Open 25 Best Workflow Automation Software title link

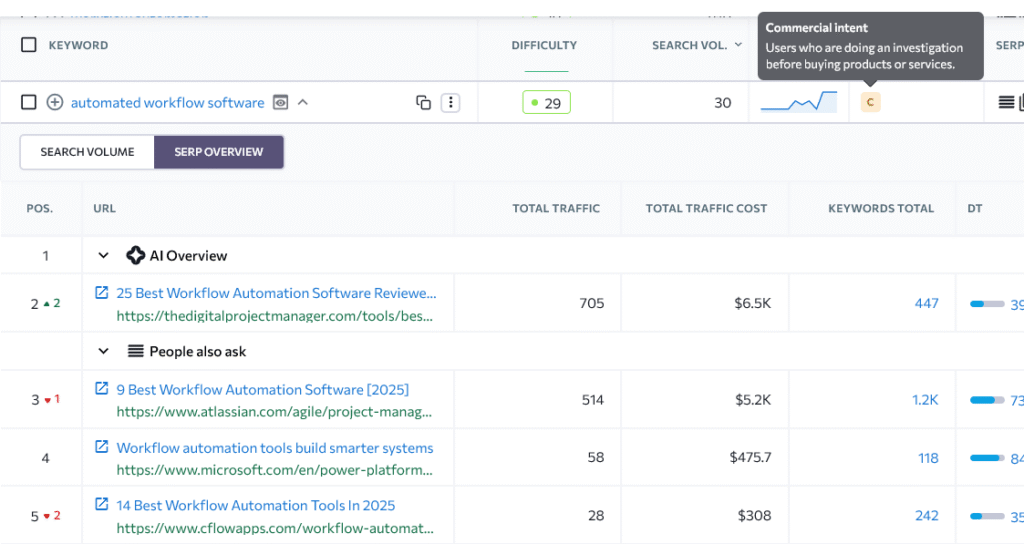(x=276, y=293)
